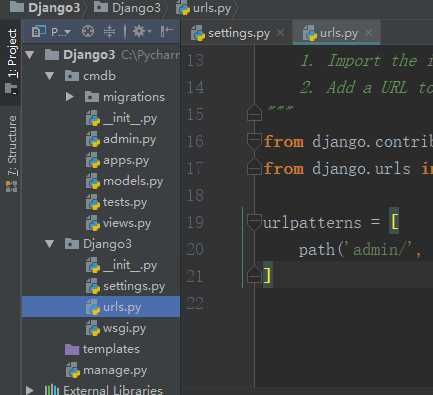The image size is (433, 395).
Task: Click the urls.py breadcrumb
Action: (x=204, y=8)
